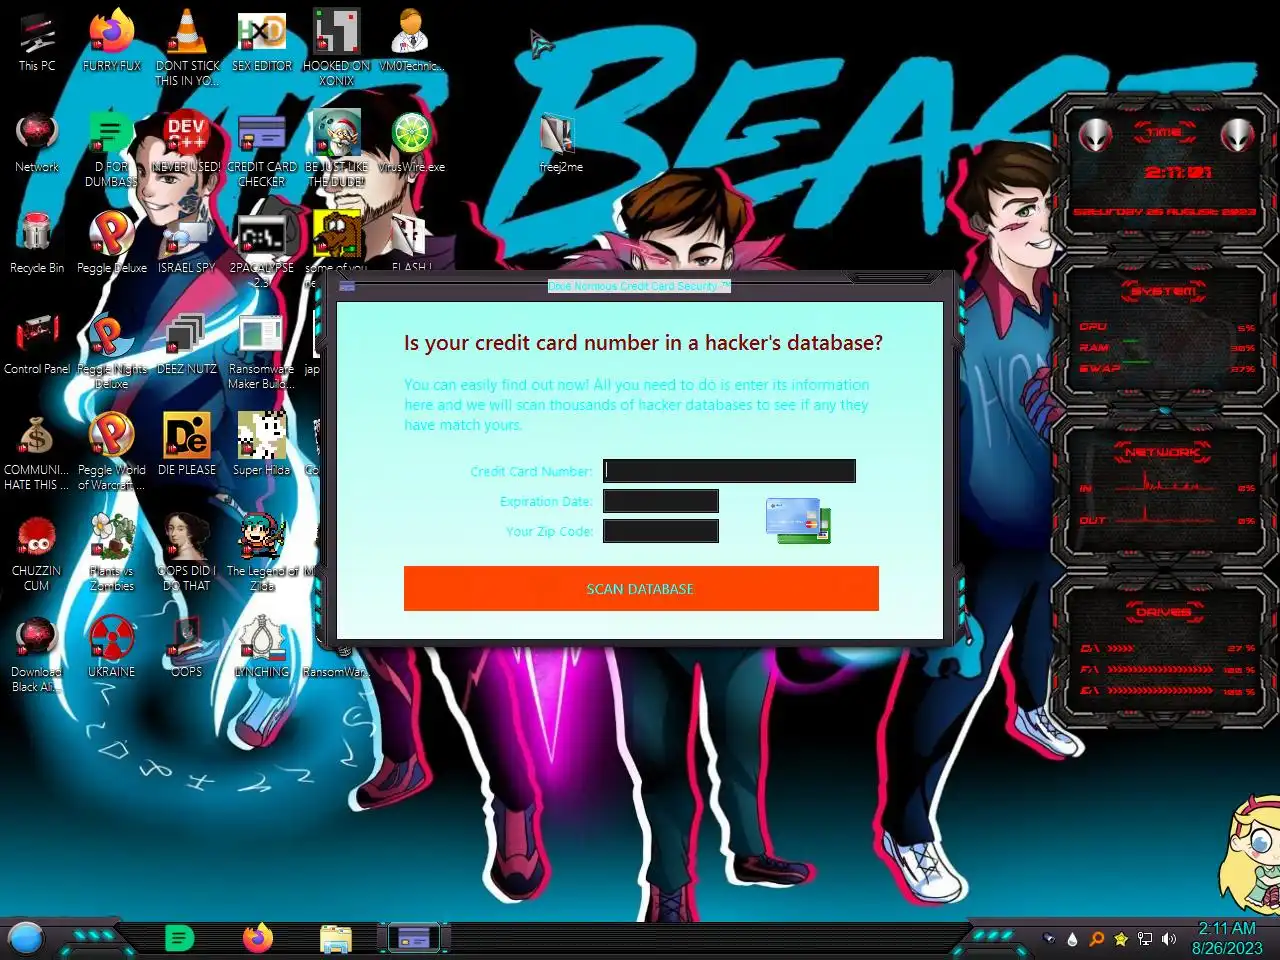1280x960 pixels.
Task: Launch Plants vs Zombies from desktop
Action: click(x=112, y=553)
